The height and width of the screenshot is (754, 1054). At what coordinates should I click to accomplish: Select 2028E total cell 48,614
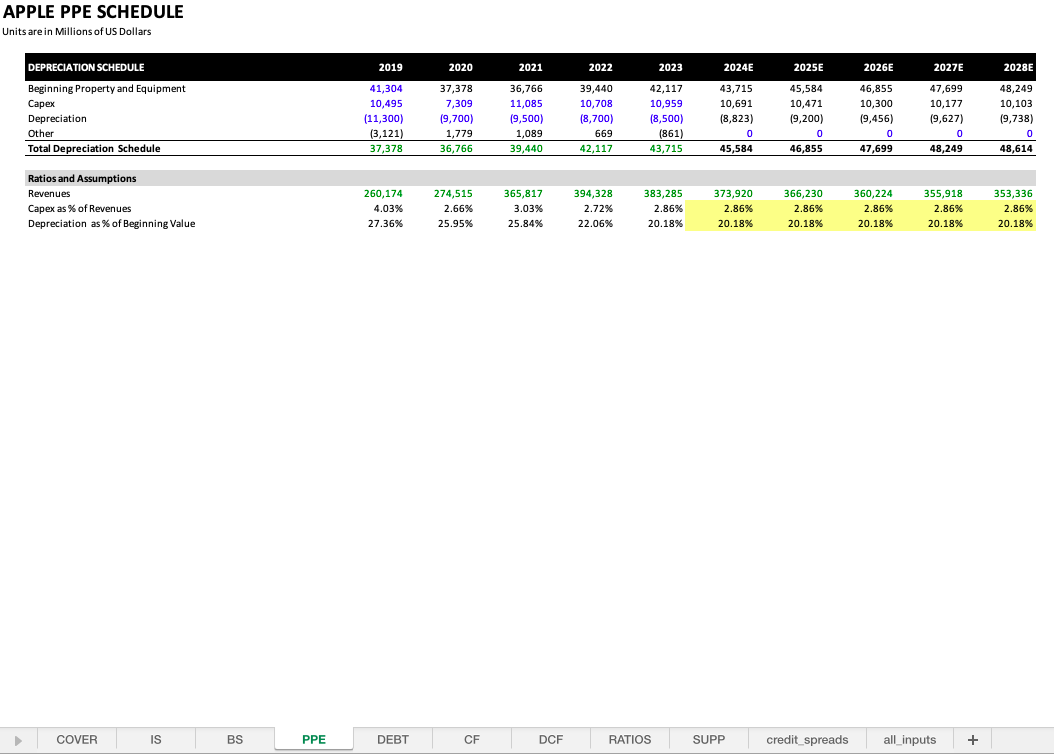[1016, 149]
